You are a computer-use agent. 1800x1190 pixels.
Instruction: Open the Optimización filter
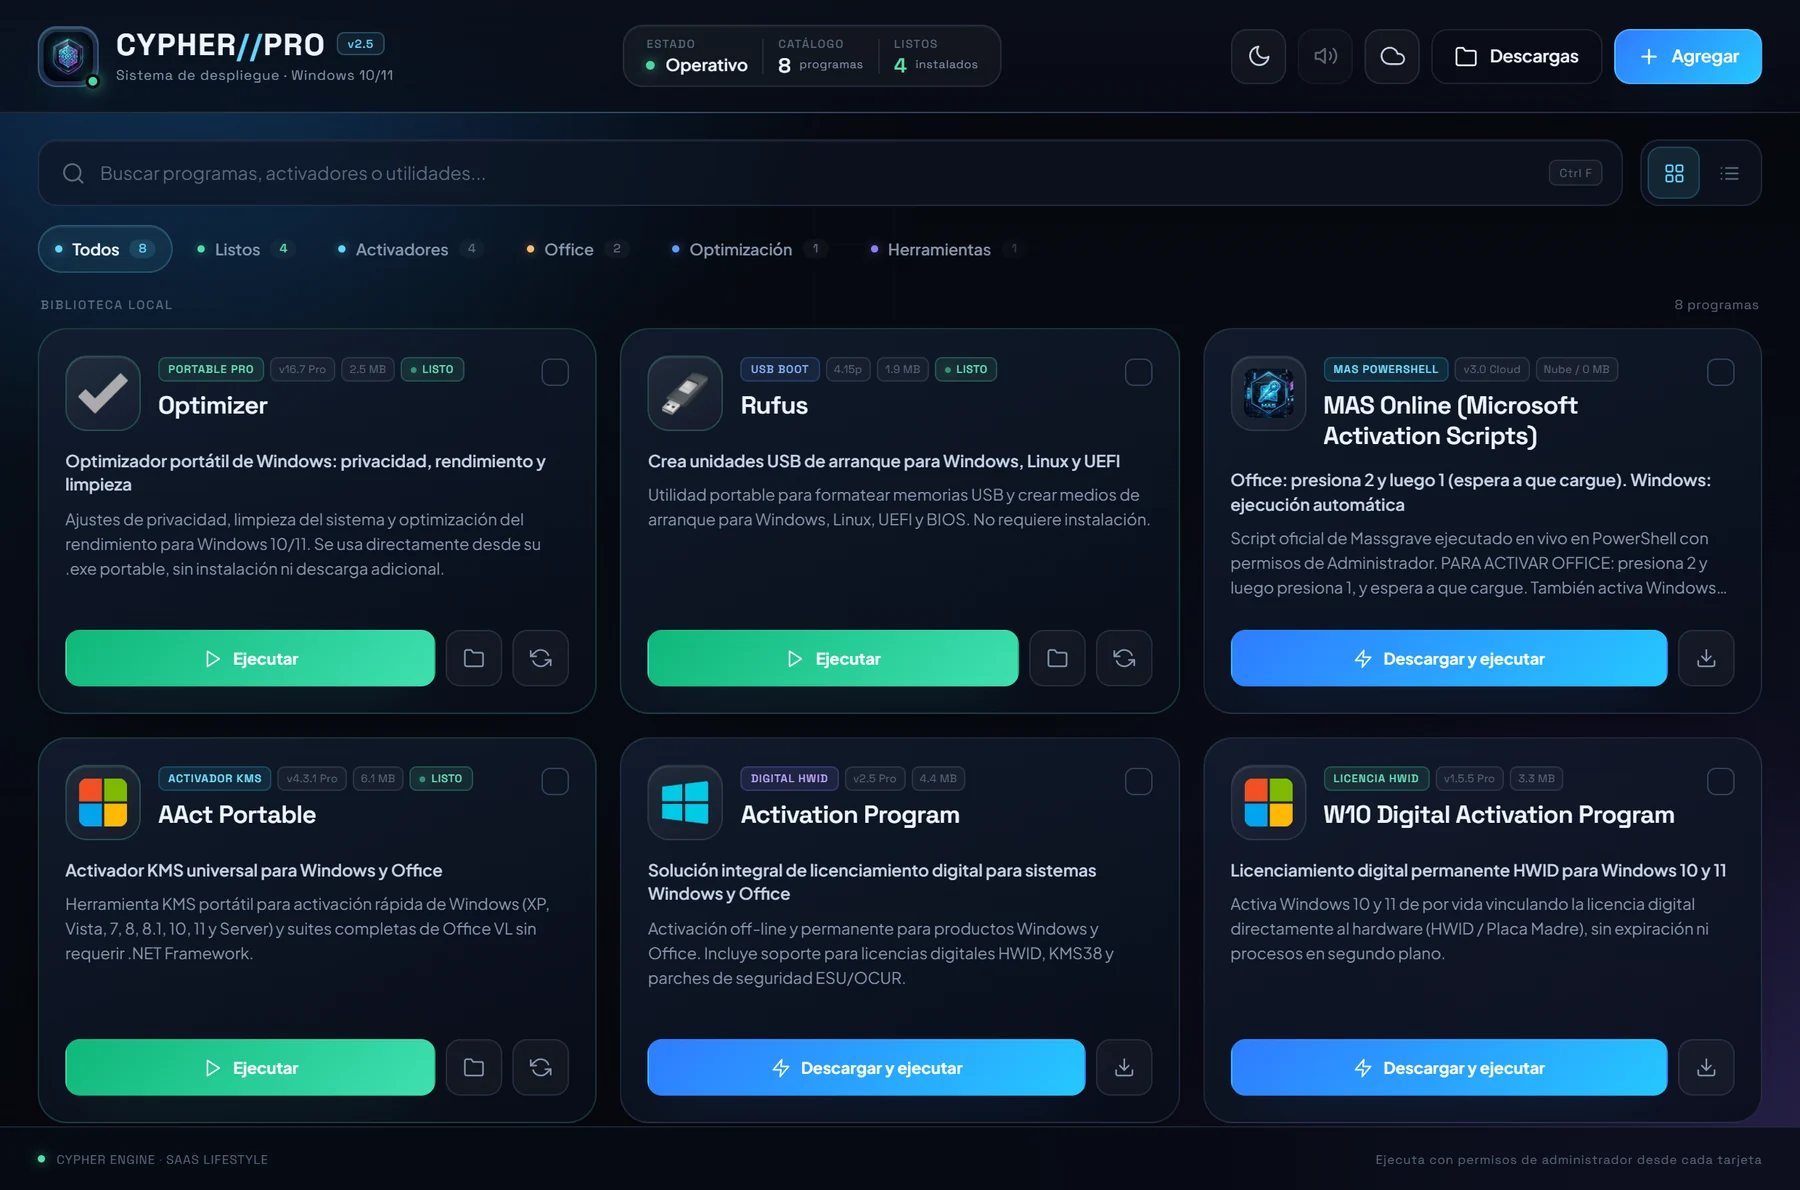pyautogui.click(x=749, y=249)
